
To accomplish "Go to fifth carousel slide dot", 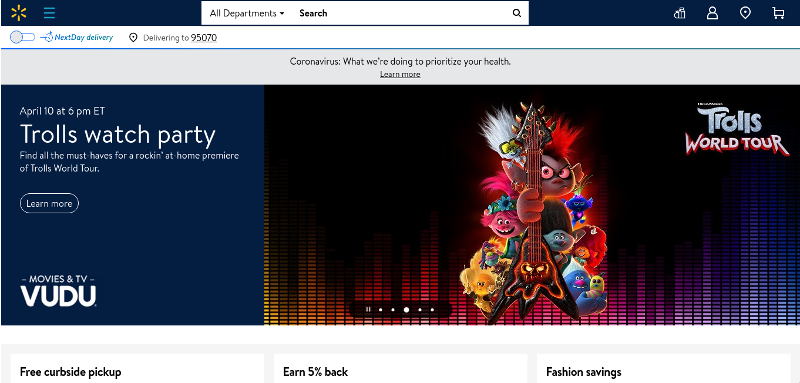I will (432, 310).
